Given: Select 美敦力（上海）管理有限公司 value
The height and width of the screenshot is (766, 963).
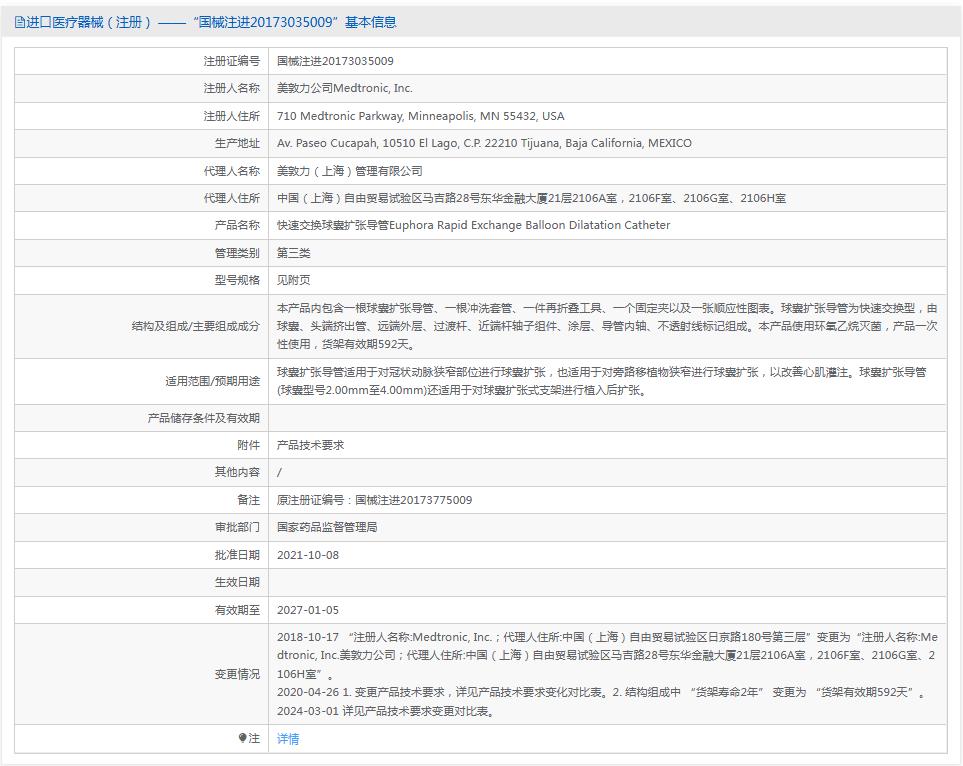Looking at the screenshot, I should tap(349, 171).
